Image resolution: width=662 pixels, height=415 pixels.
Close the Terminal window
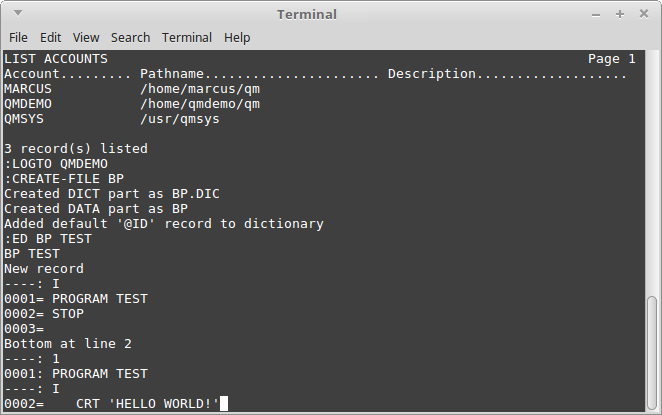coord(644,14)
